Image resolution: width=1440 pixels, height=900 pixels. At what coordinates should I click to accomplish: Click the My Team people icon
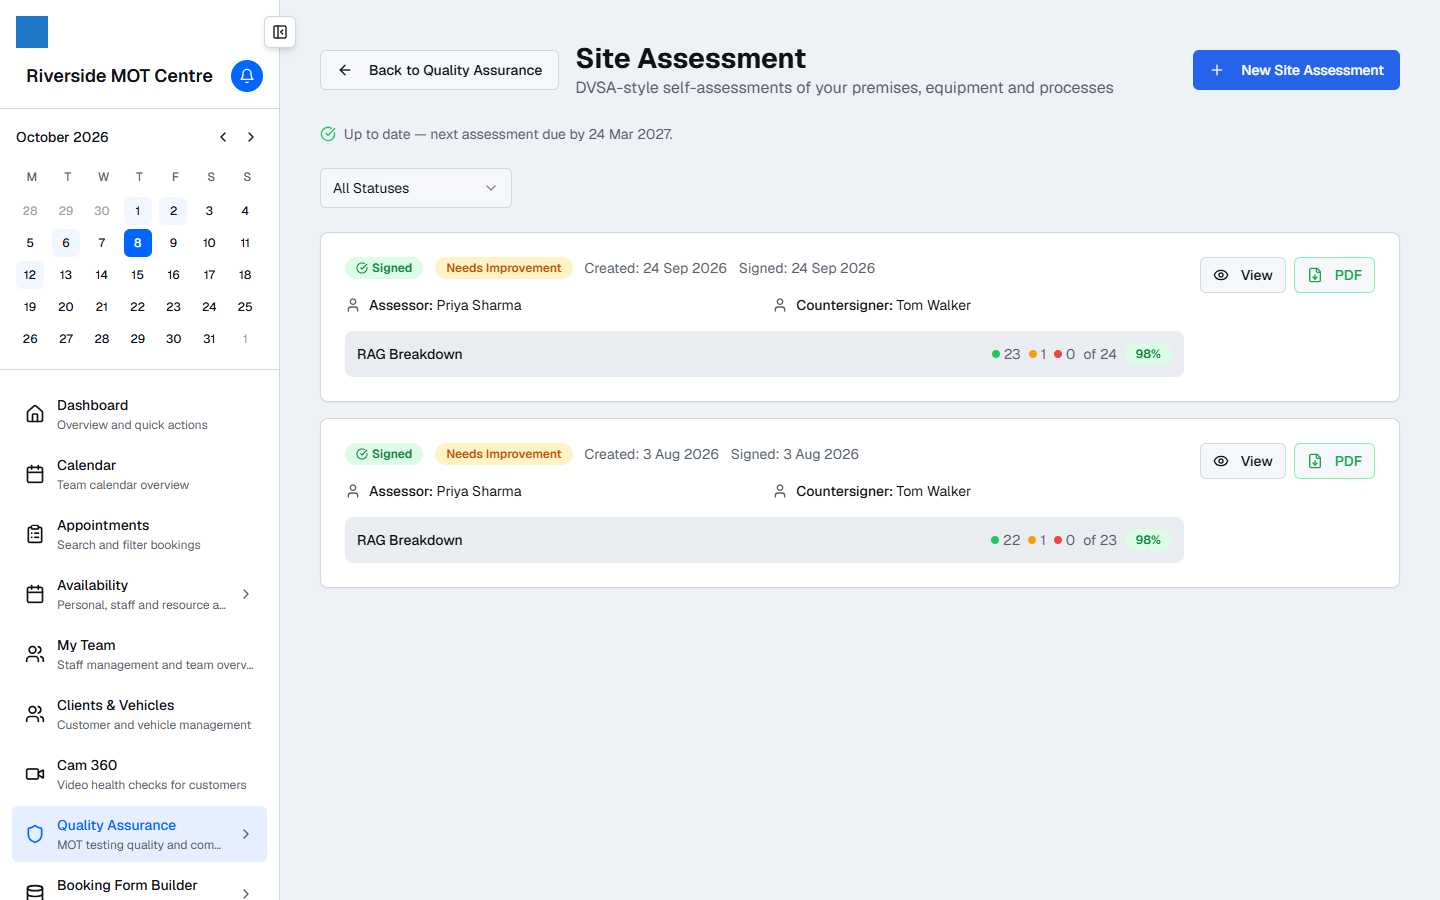(x=35, y=654)
